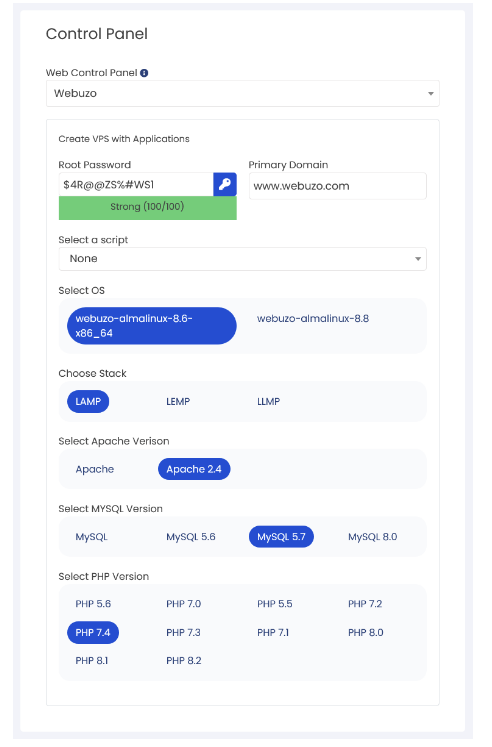Select PHP 8.1 version

point(91,661)
